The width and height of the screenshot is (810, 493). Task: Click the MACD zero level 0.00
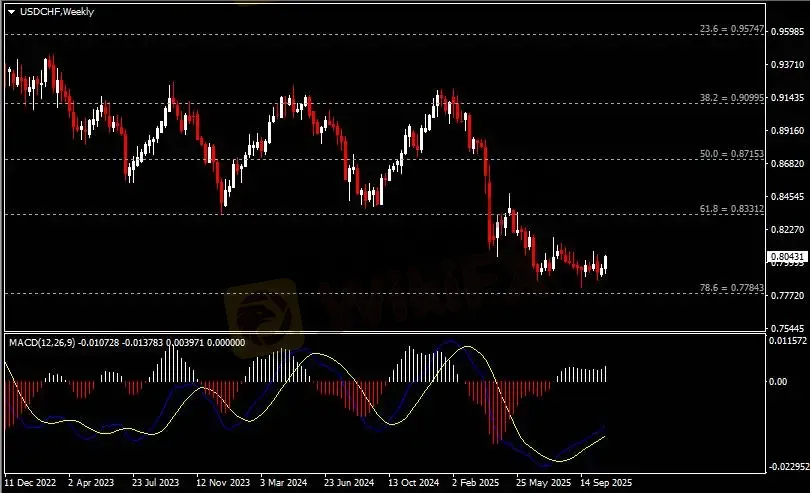[x=778, y=382]
